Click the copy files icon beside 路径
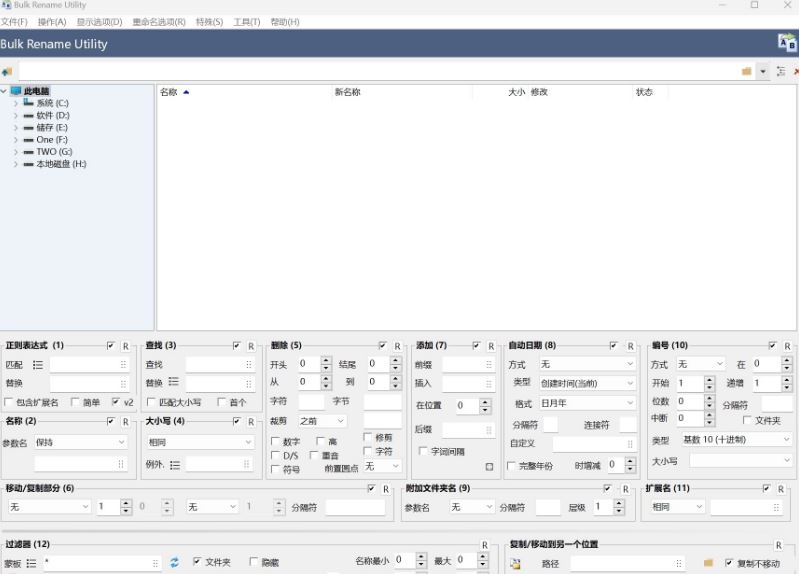This screenshot has width=799, height=574. pos(515,564)
